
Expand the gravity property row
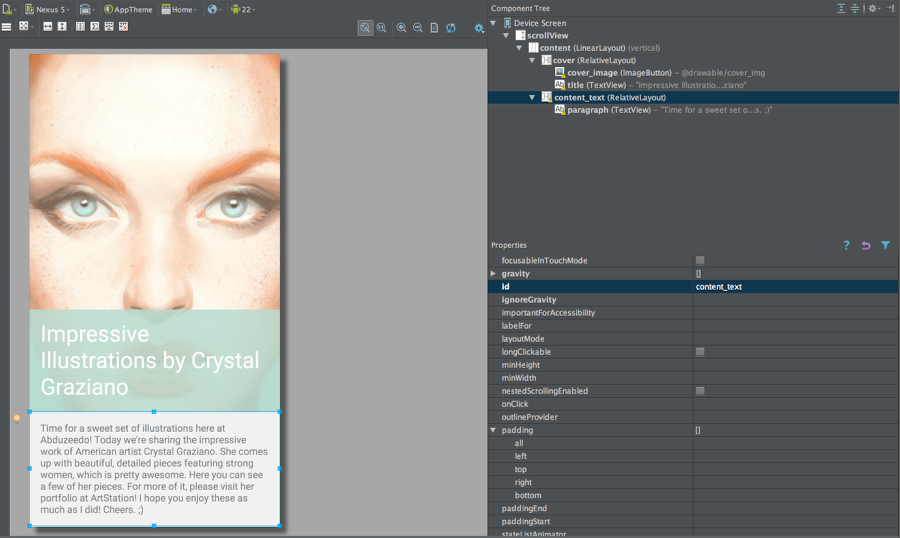coord(493,274)
